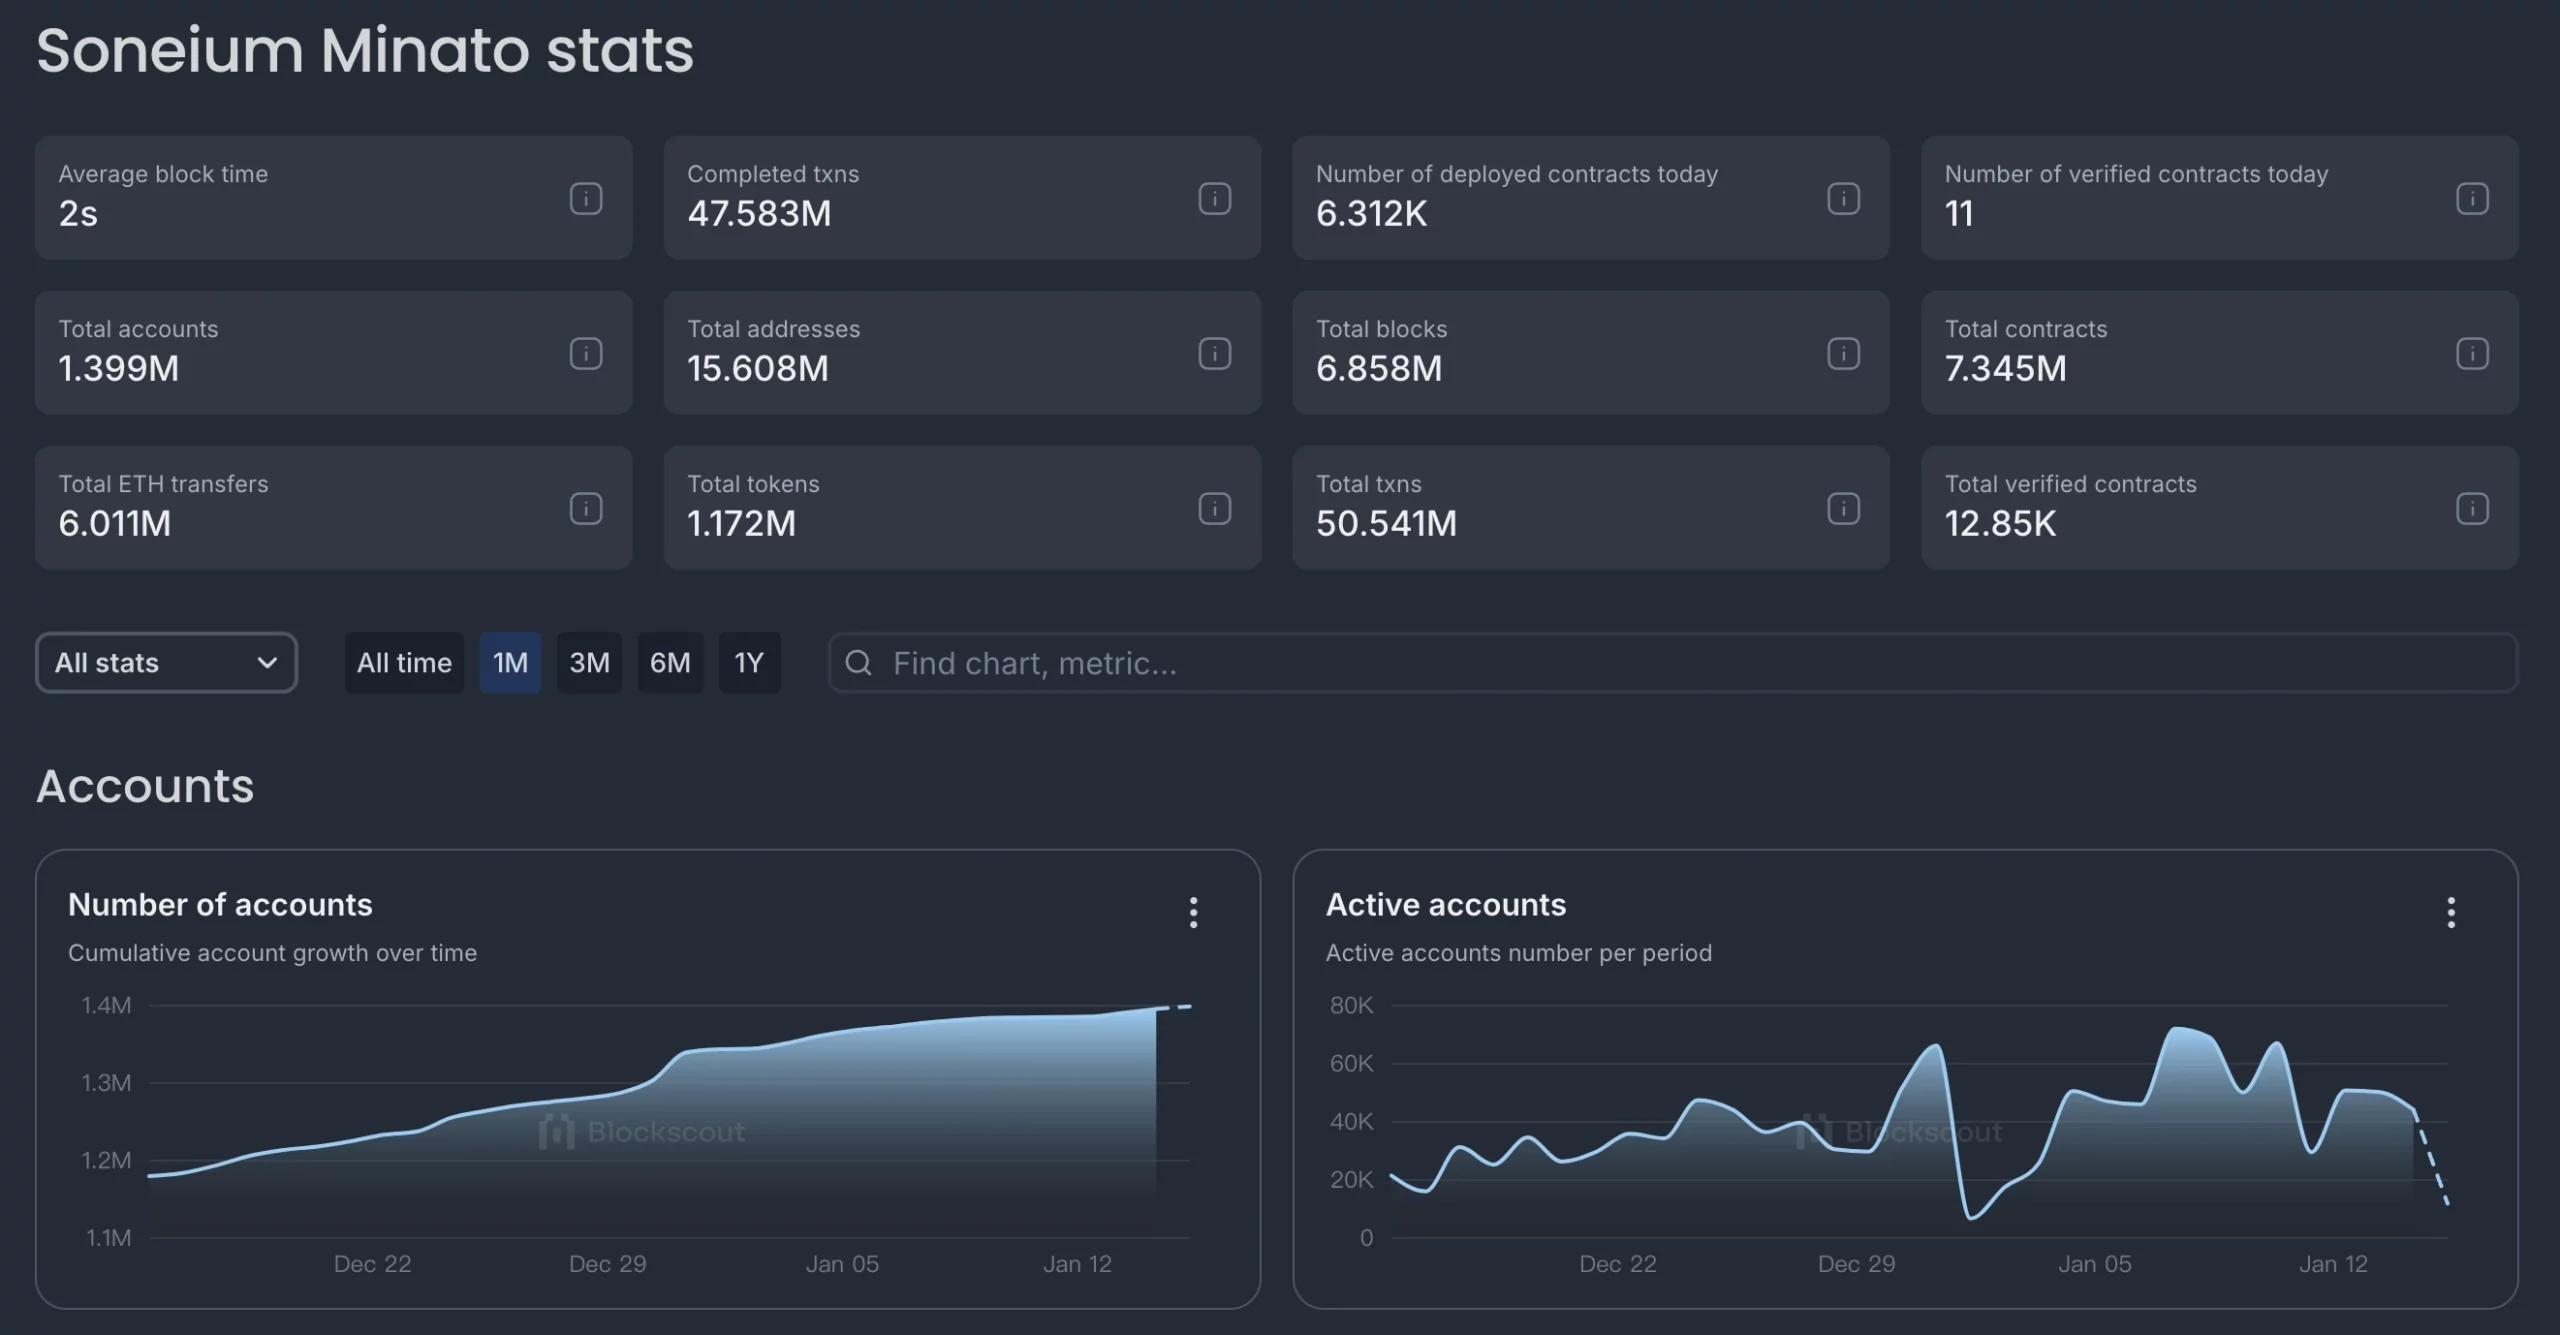Click the 80K axis label in Active accounts

pyautogui.click(x=1351, y=1006)
